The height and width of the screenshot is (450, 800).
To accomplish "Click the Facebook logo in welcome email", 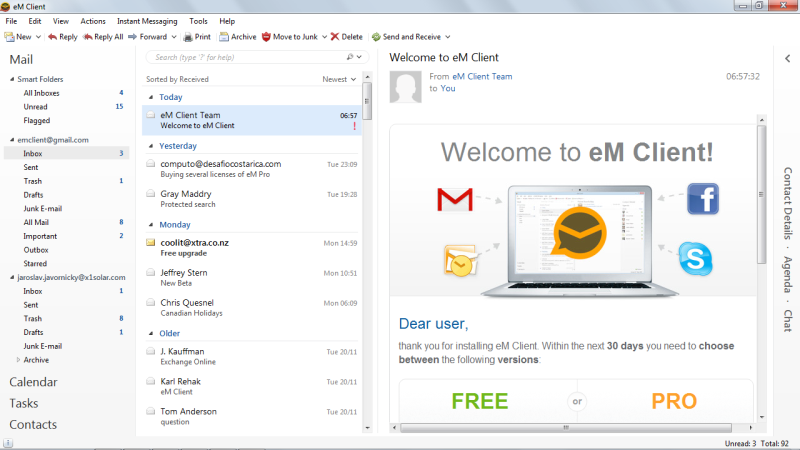I will (703, 198).
